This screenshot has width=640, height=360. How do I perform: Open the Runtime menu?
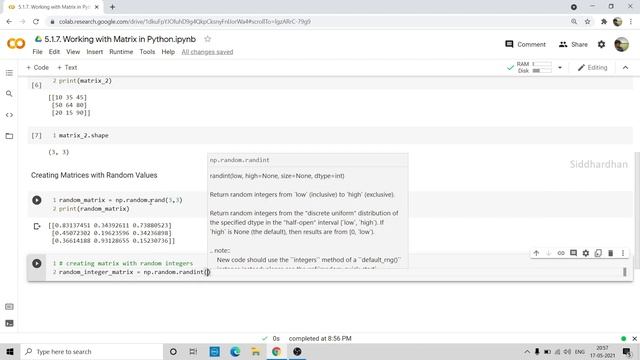(121, 52)
